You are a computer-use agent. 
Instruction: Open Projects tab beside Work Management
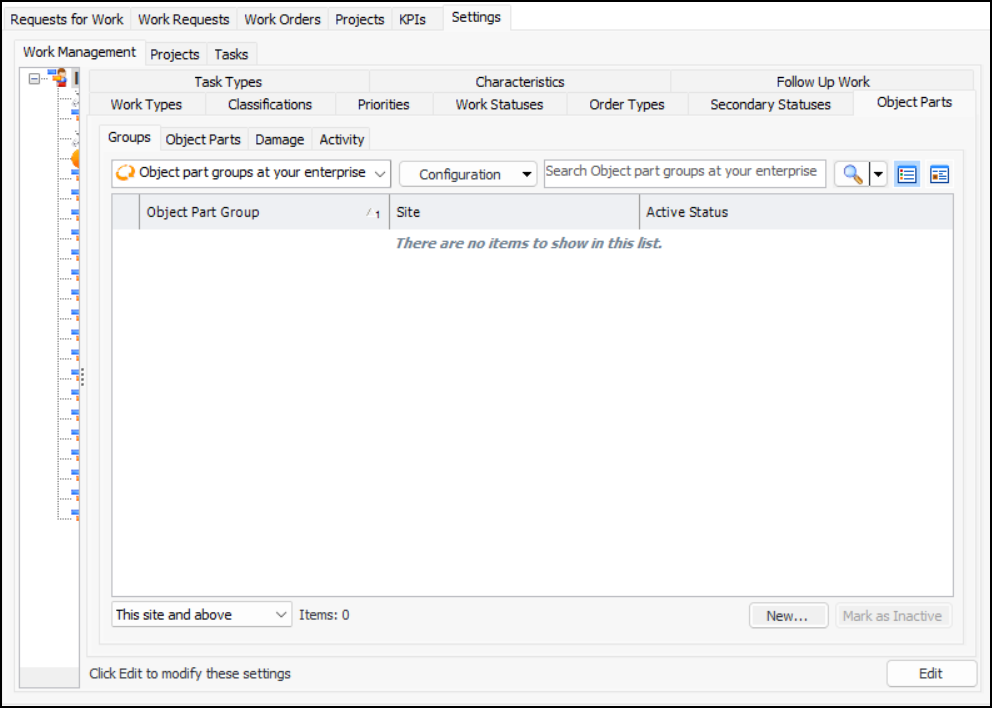pyautogui.click(x=175, y=54)
